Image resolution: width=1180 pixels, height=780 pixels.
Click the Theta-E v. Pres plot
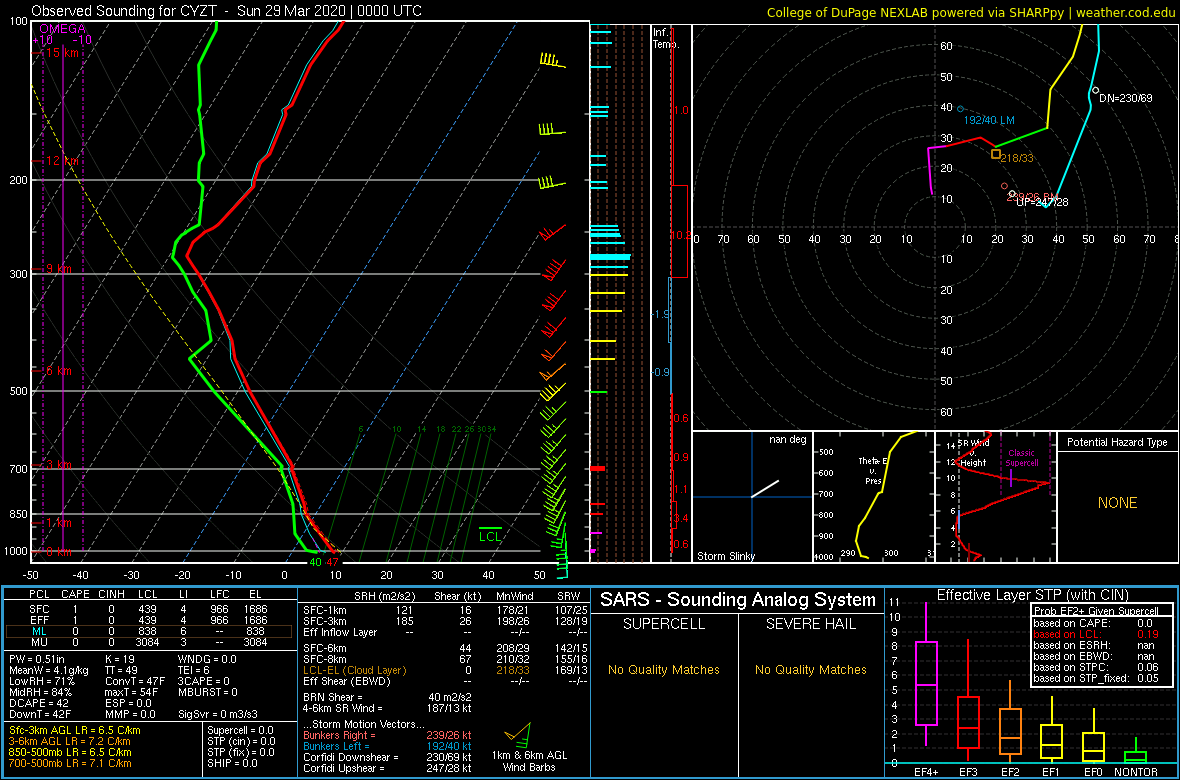(872, 497)
